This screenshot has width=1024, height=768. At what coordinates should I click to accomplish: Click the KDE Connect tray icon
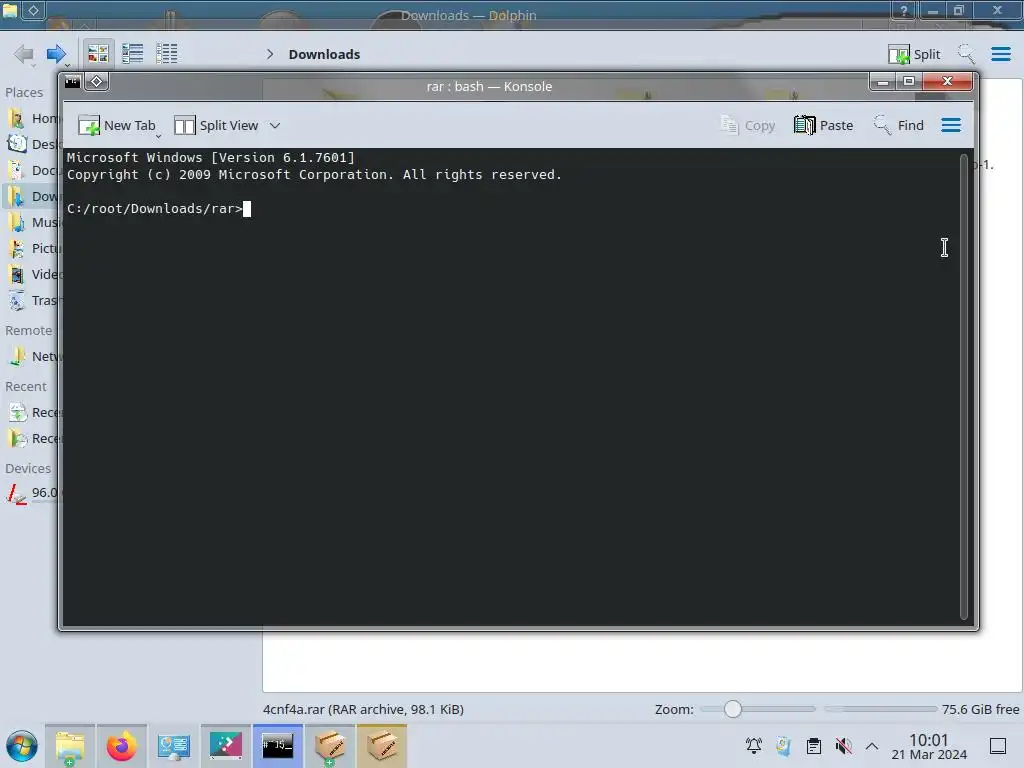pyautogui.click(x=784, y=746)
